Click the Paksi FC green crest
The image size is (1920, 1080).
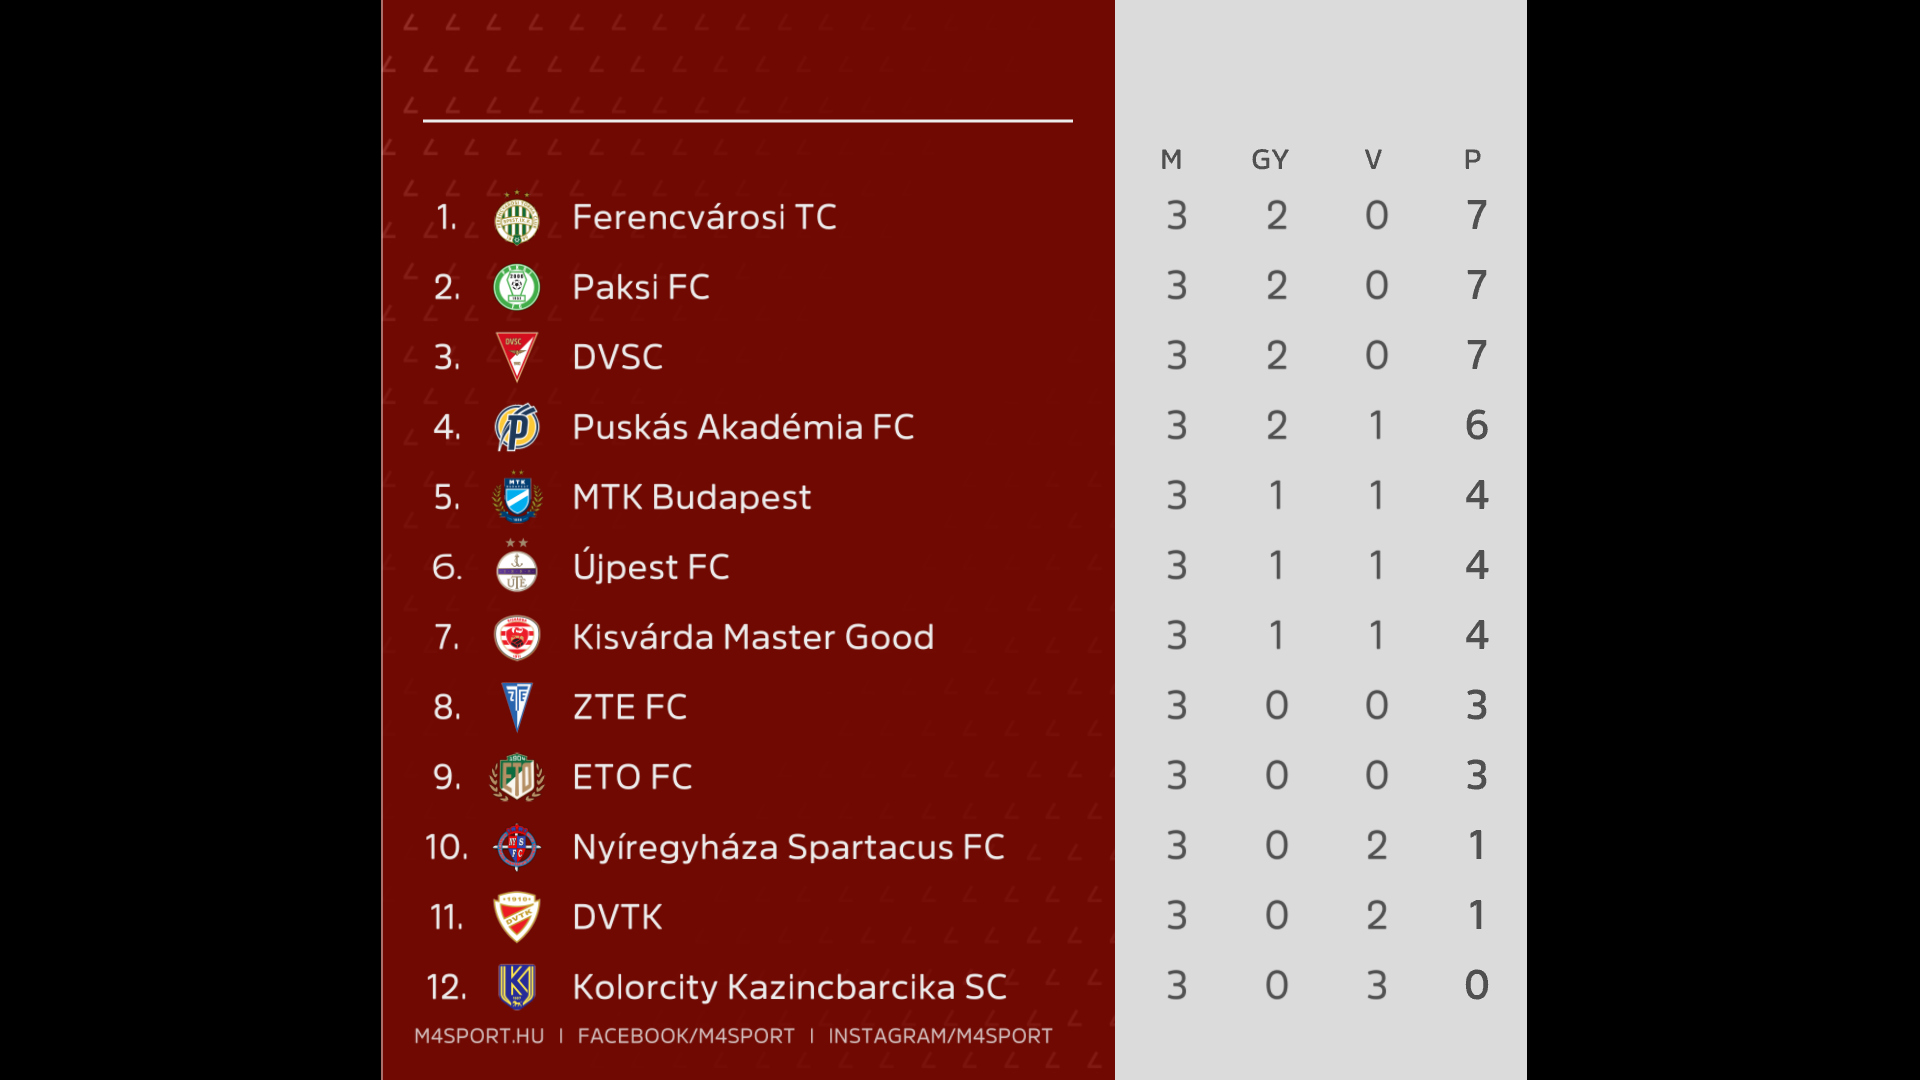(x=517, y=287)
